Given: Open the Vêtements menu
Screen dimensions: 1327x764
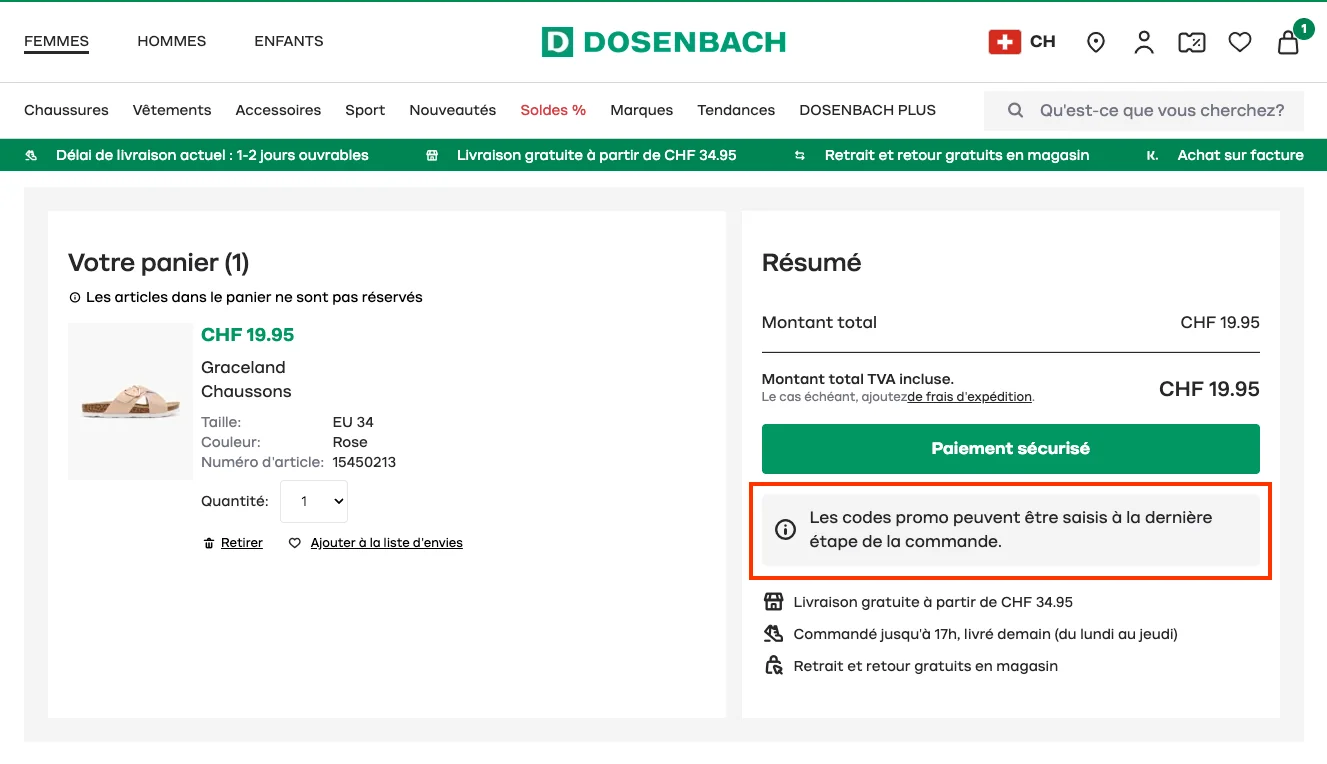Looking at the screenshot, I should pos(172,110).
